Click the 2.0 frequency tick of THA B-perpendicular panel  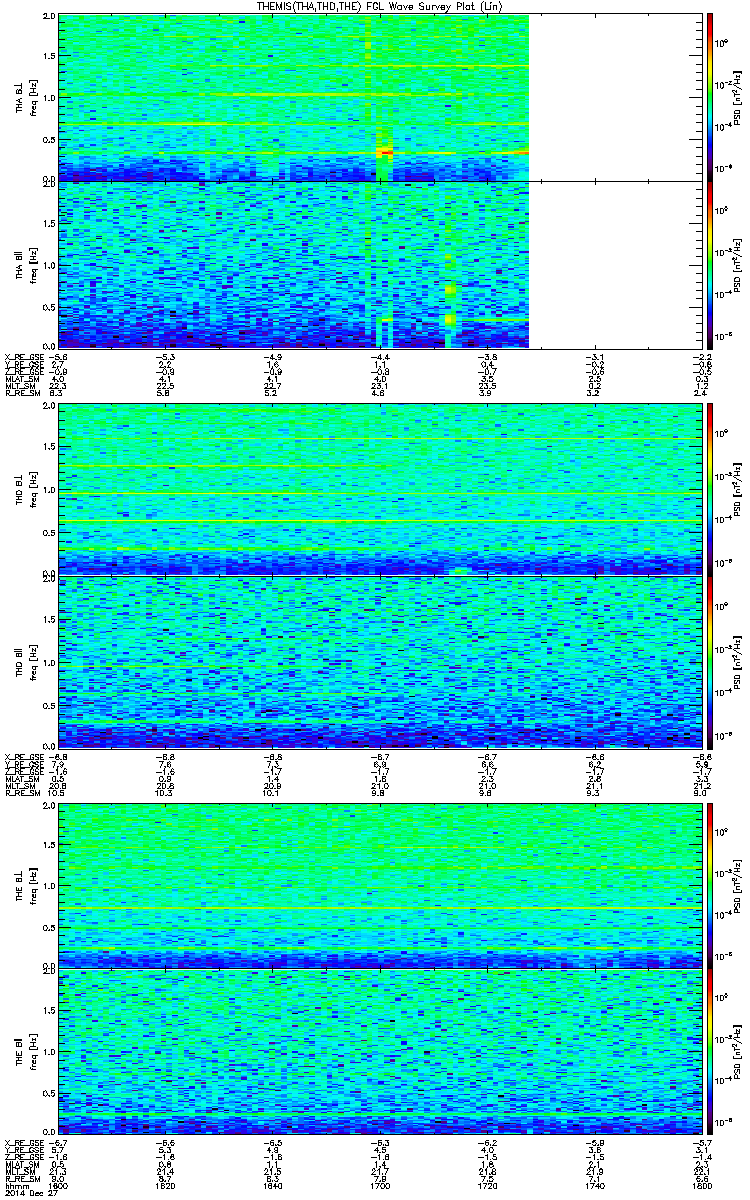coord(50,18)
